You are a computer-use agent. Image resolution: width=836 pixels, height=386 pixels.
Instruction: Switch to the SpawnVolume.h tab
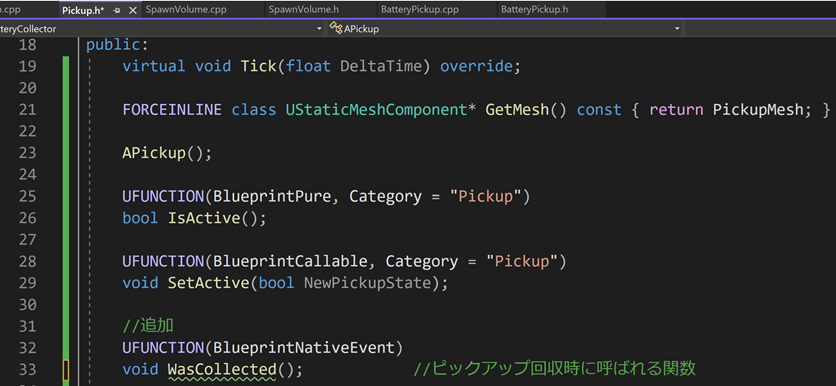[303, 10]
